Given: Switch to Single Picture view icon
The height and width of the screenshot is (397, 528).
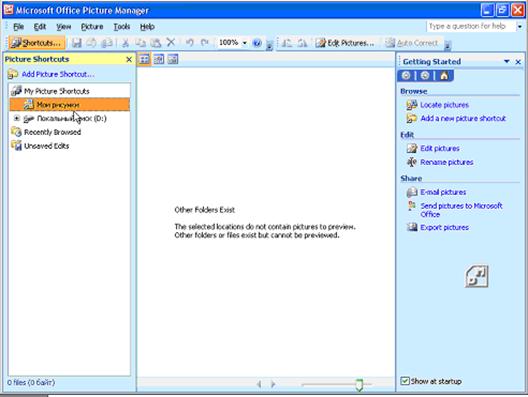Looking at the screenshot, I should 173,60.
